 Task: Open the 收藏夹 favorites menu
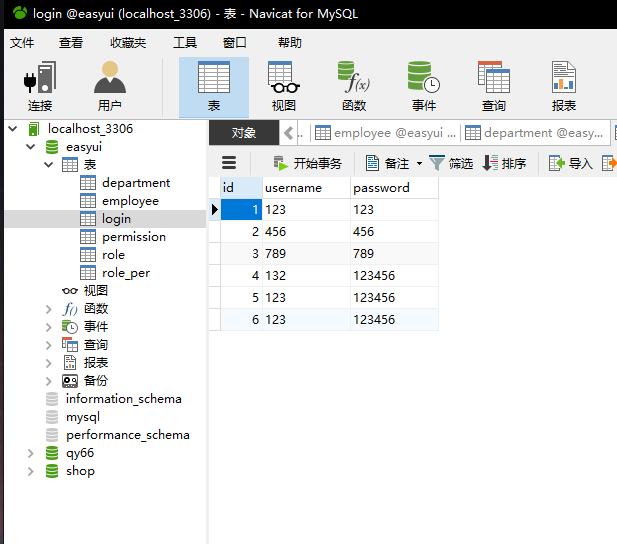[128, 43]
